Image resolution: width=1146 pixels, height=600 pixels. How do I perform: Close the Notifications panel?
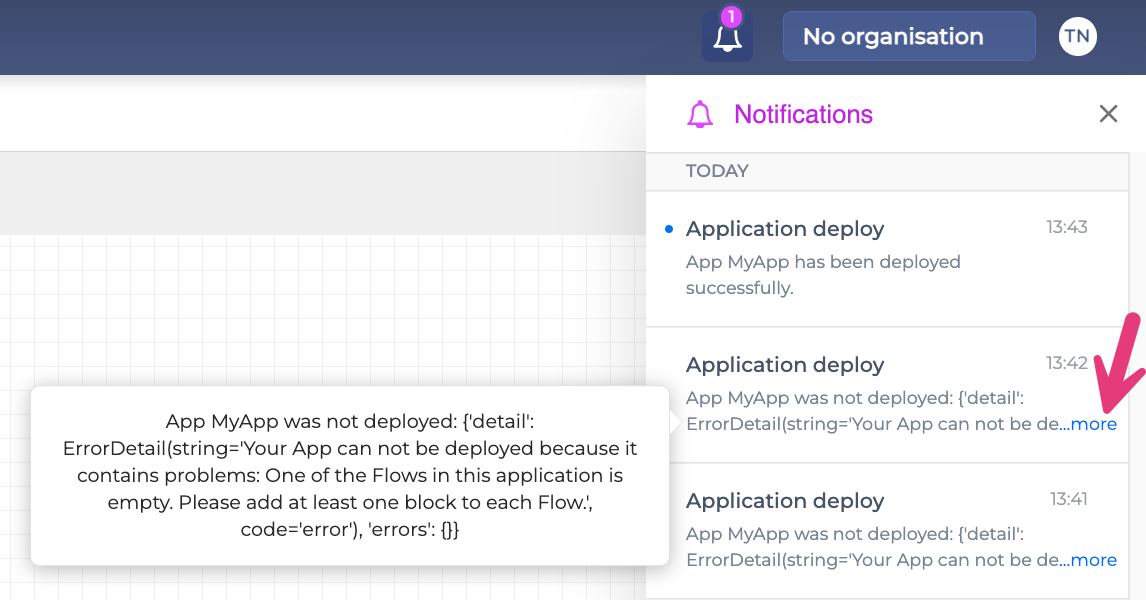[1108, 114]
